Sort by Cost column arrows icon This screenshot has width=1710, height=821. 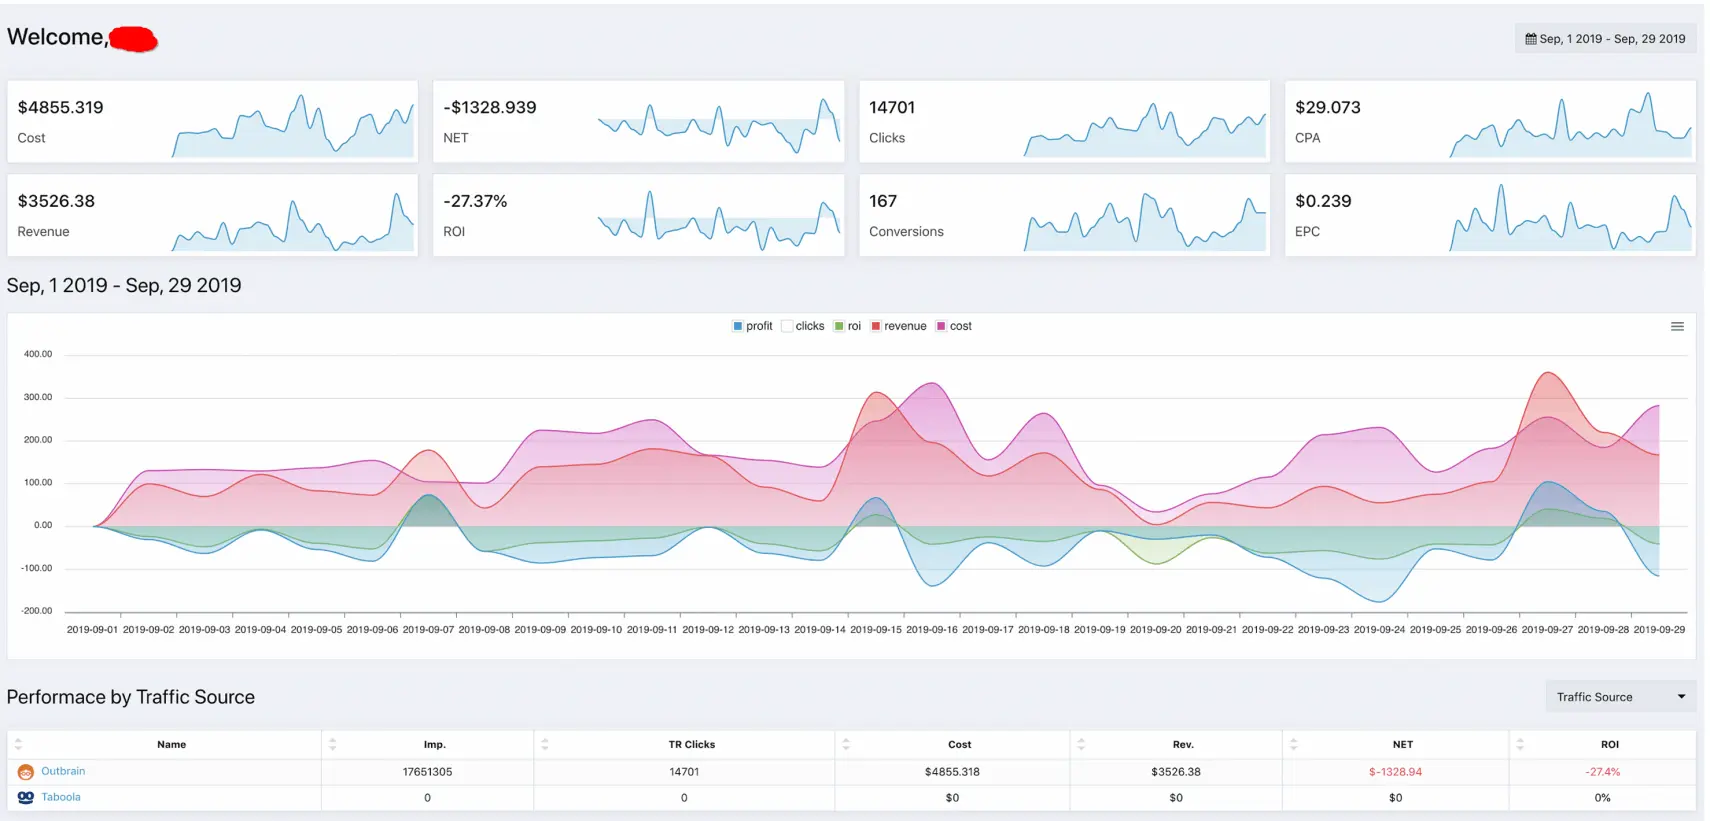point(846,745)
